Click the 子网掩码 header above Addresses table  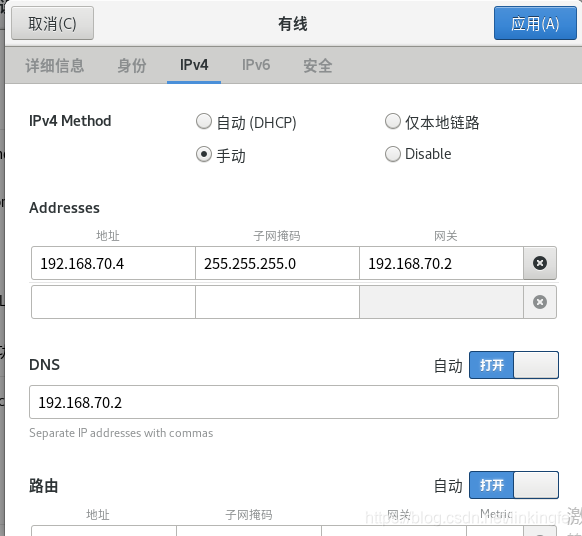[x=277, y=236]
